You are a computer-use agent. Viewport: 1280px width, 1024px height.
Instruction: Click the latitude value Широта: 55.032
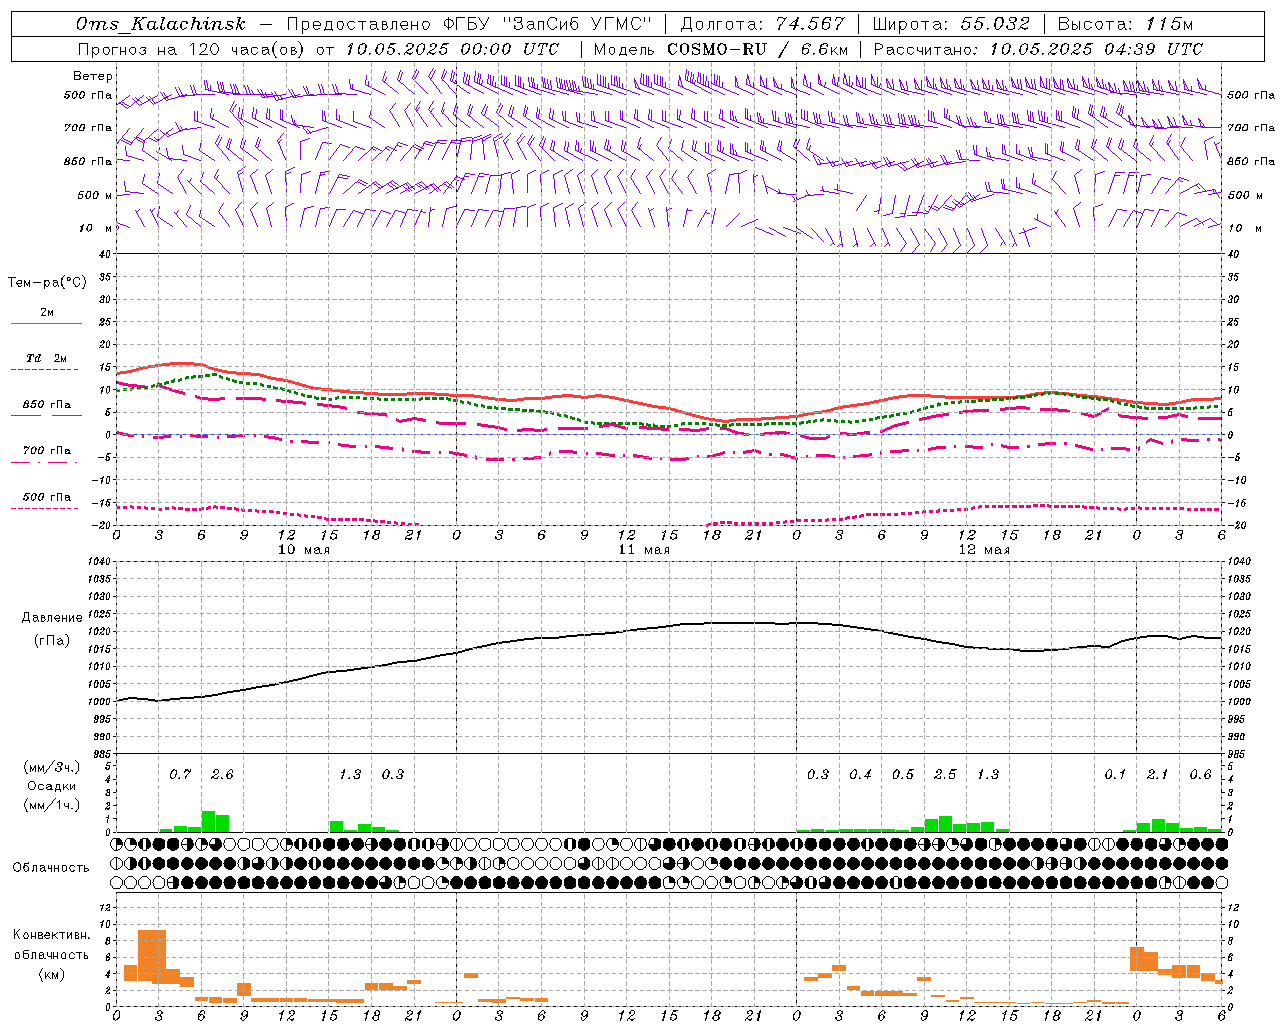pos(951,24)
